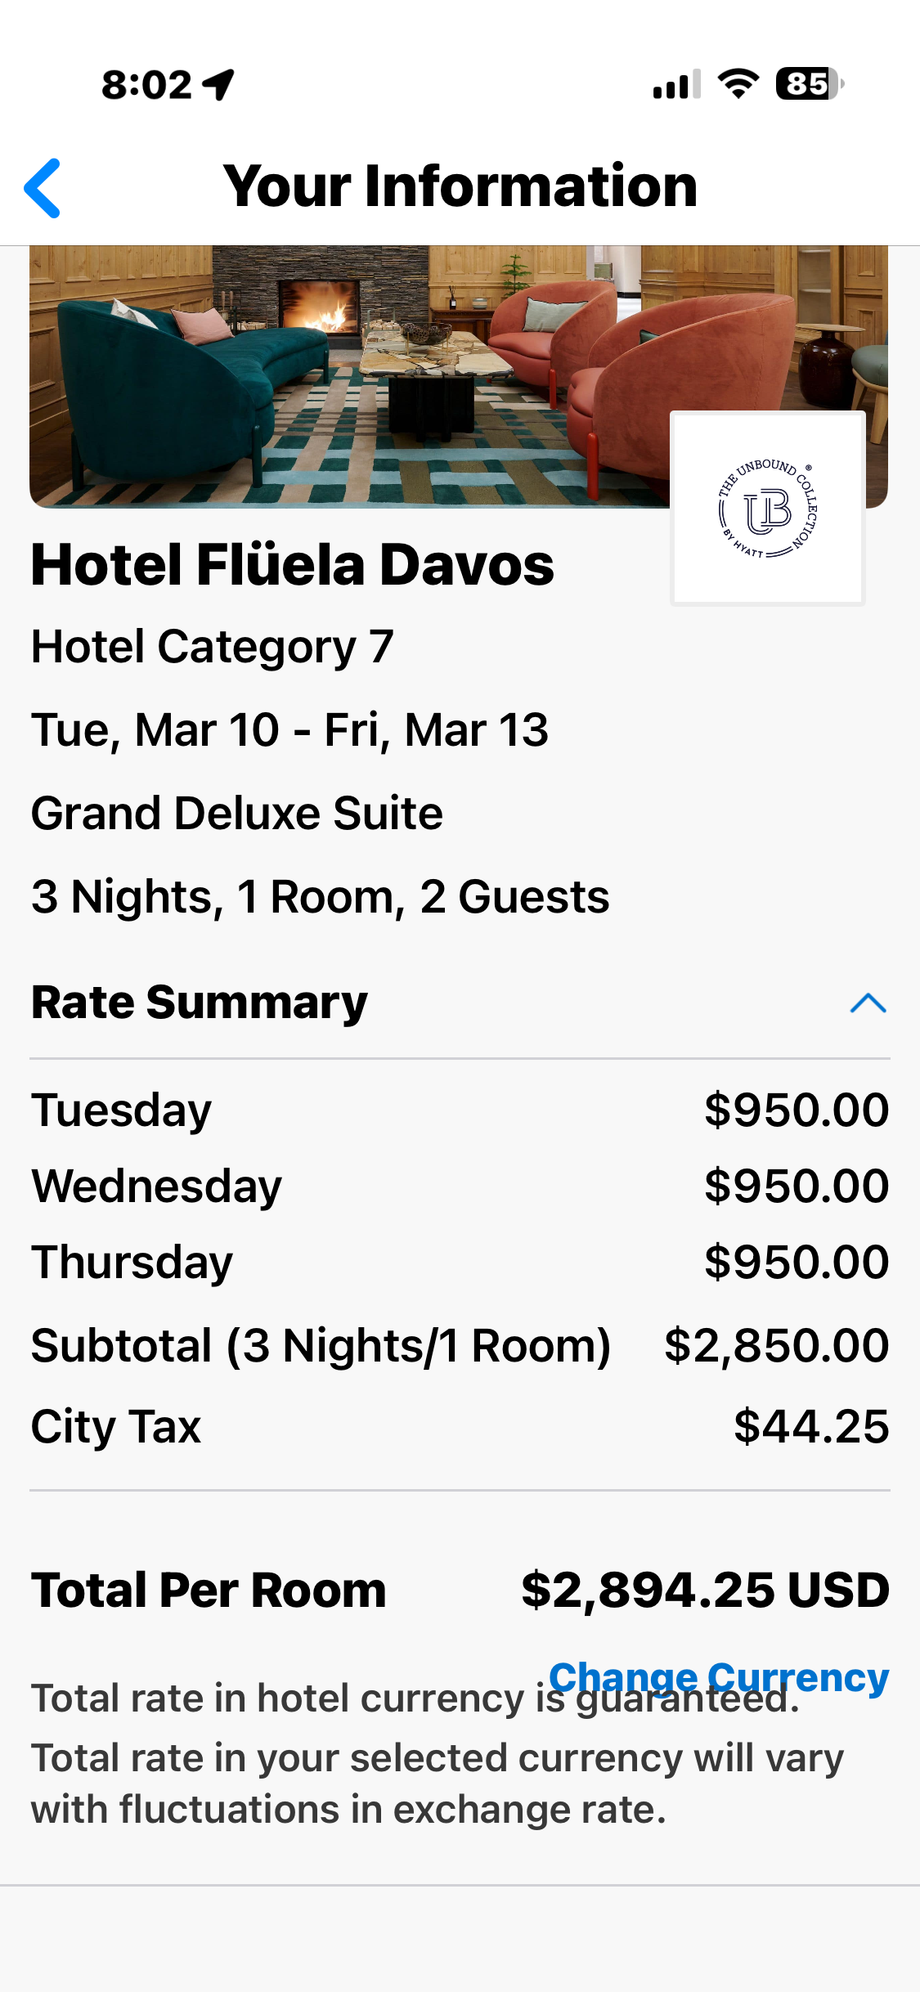920x1992 pixels.
Task: Tap the Total Per Room amount
Action: click(704, 1590)
